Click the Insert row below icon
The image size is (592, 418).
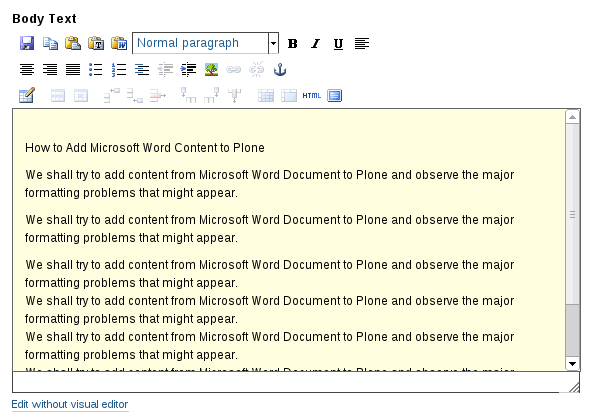click(135, 96)
